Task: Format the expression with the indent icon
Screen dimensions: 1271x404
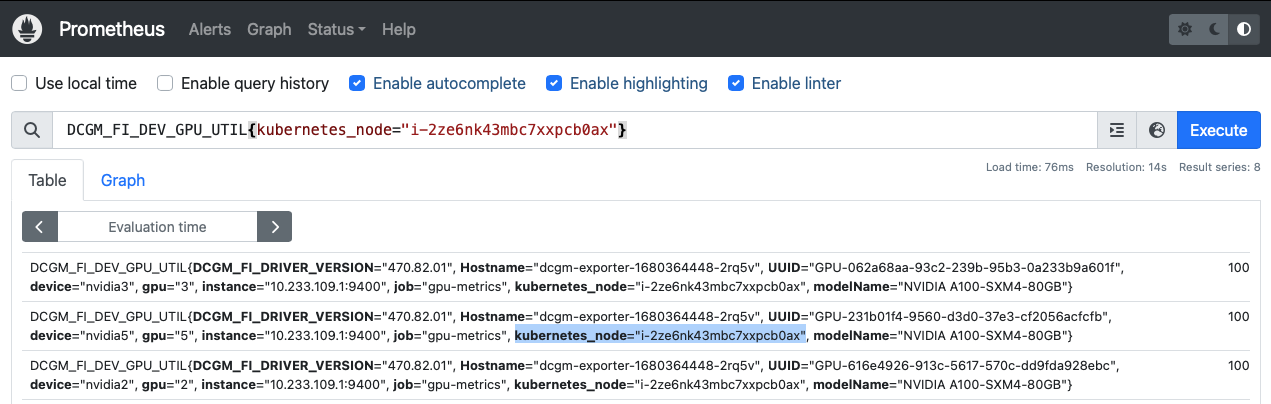Action: 1117,130
